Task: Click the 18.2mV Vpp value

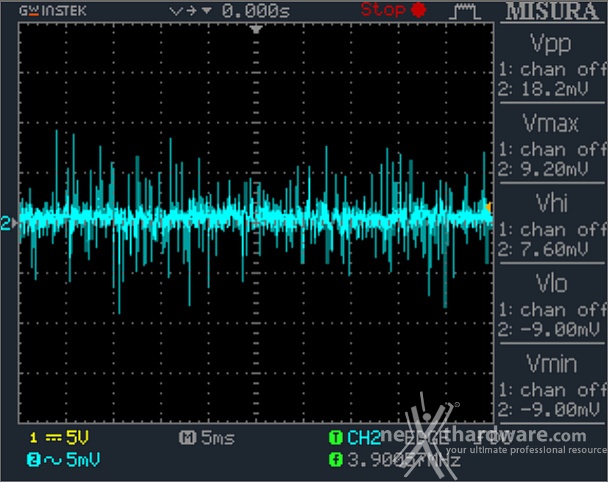Action: tap(554, 90)
